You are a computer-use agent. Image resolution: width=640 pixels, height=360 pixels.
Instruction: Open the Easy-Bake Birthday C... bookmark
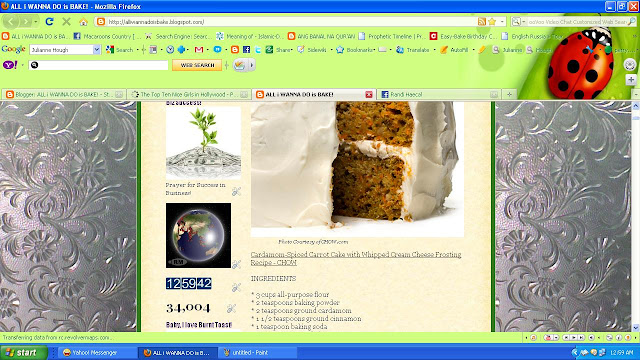(464, 36)
